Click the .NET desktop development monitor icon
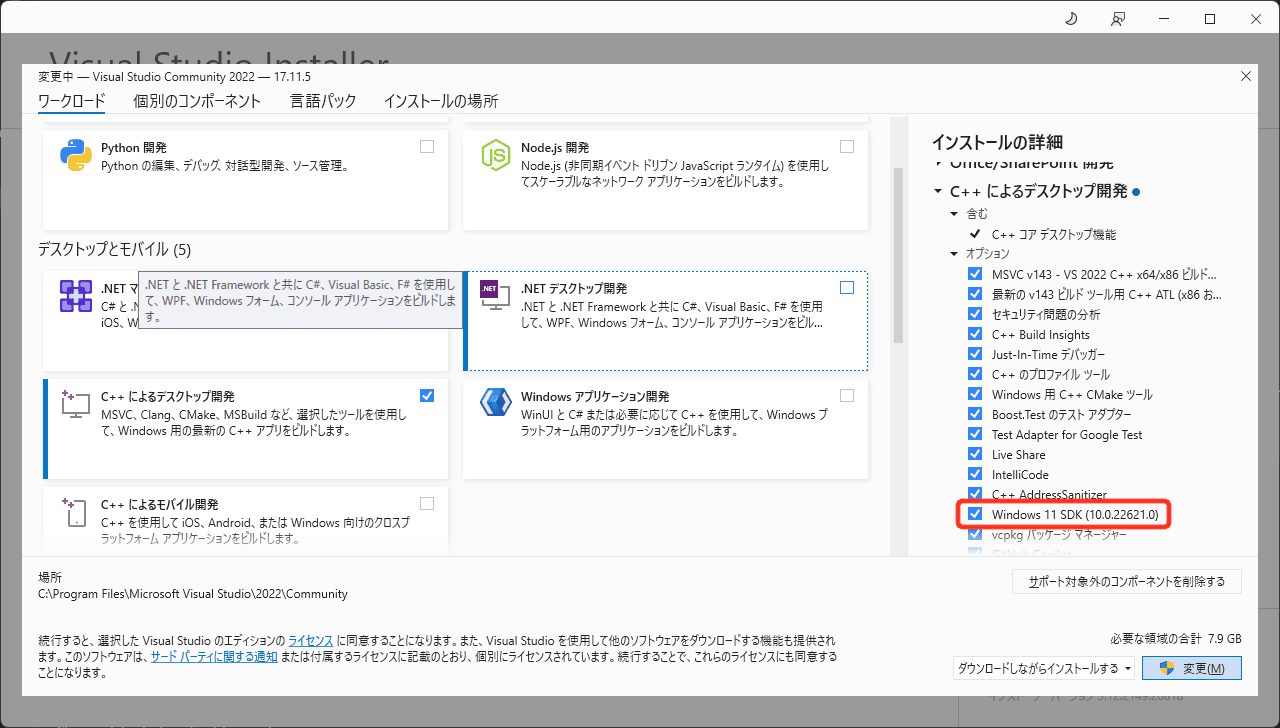 [496, 294]
